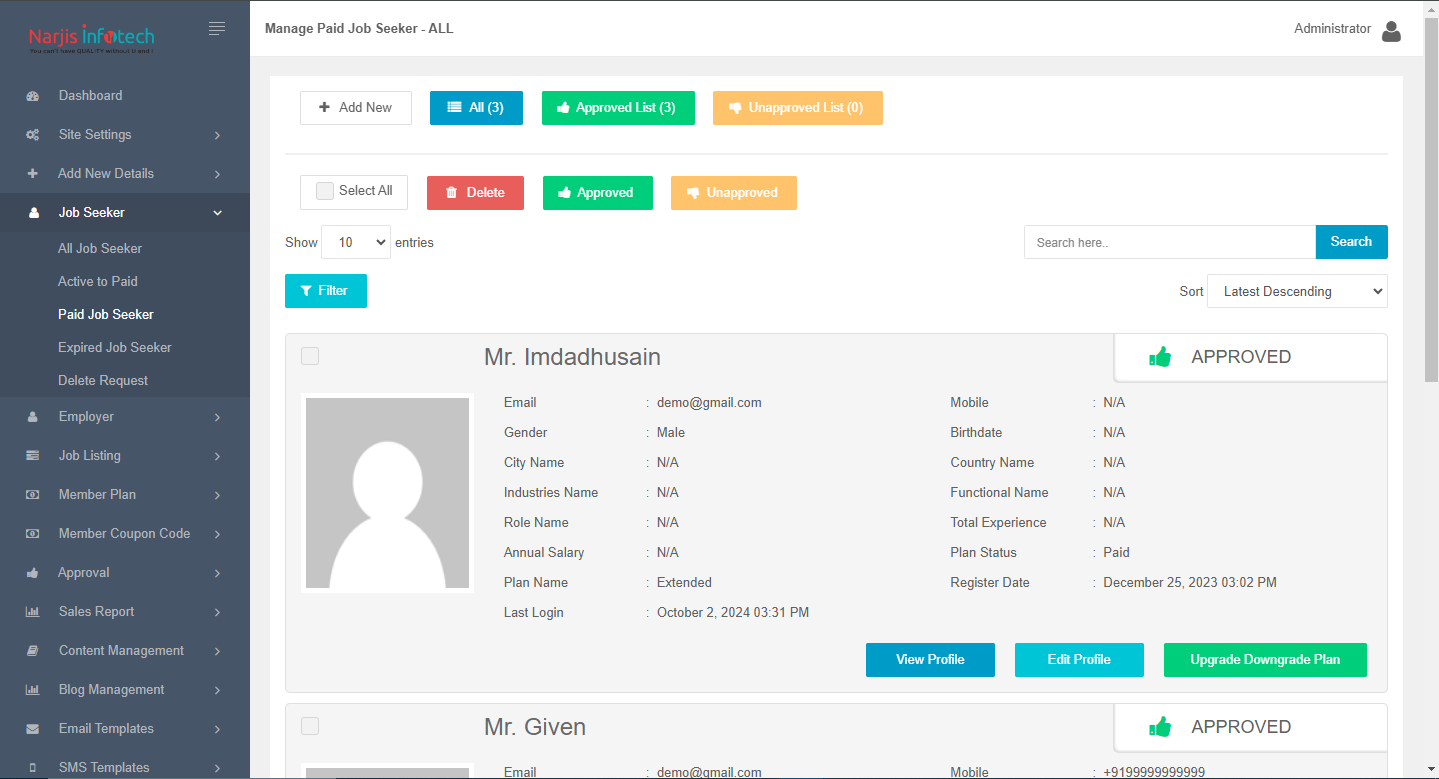Open Expired Job Seeker submenu item
This screenshot has height=779, width=1439.
115,347
